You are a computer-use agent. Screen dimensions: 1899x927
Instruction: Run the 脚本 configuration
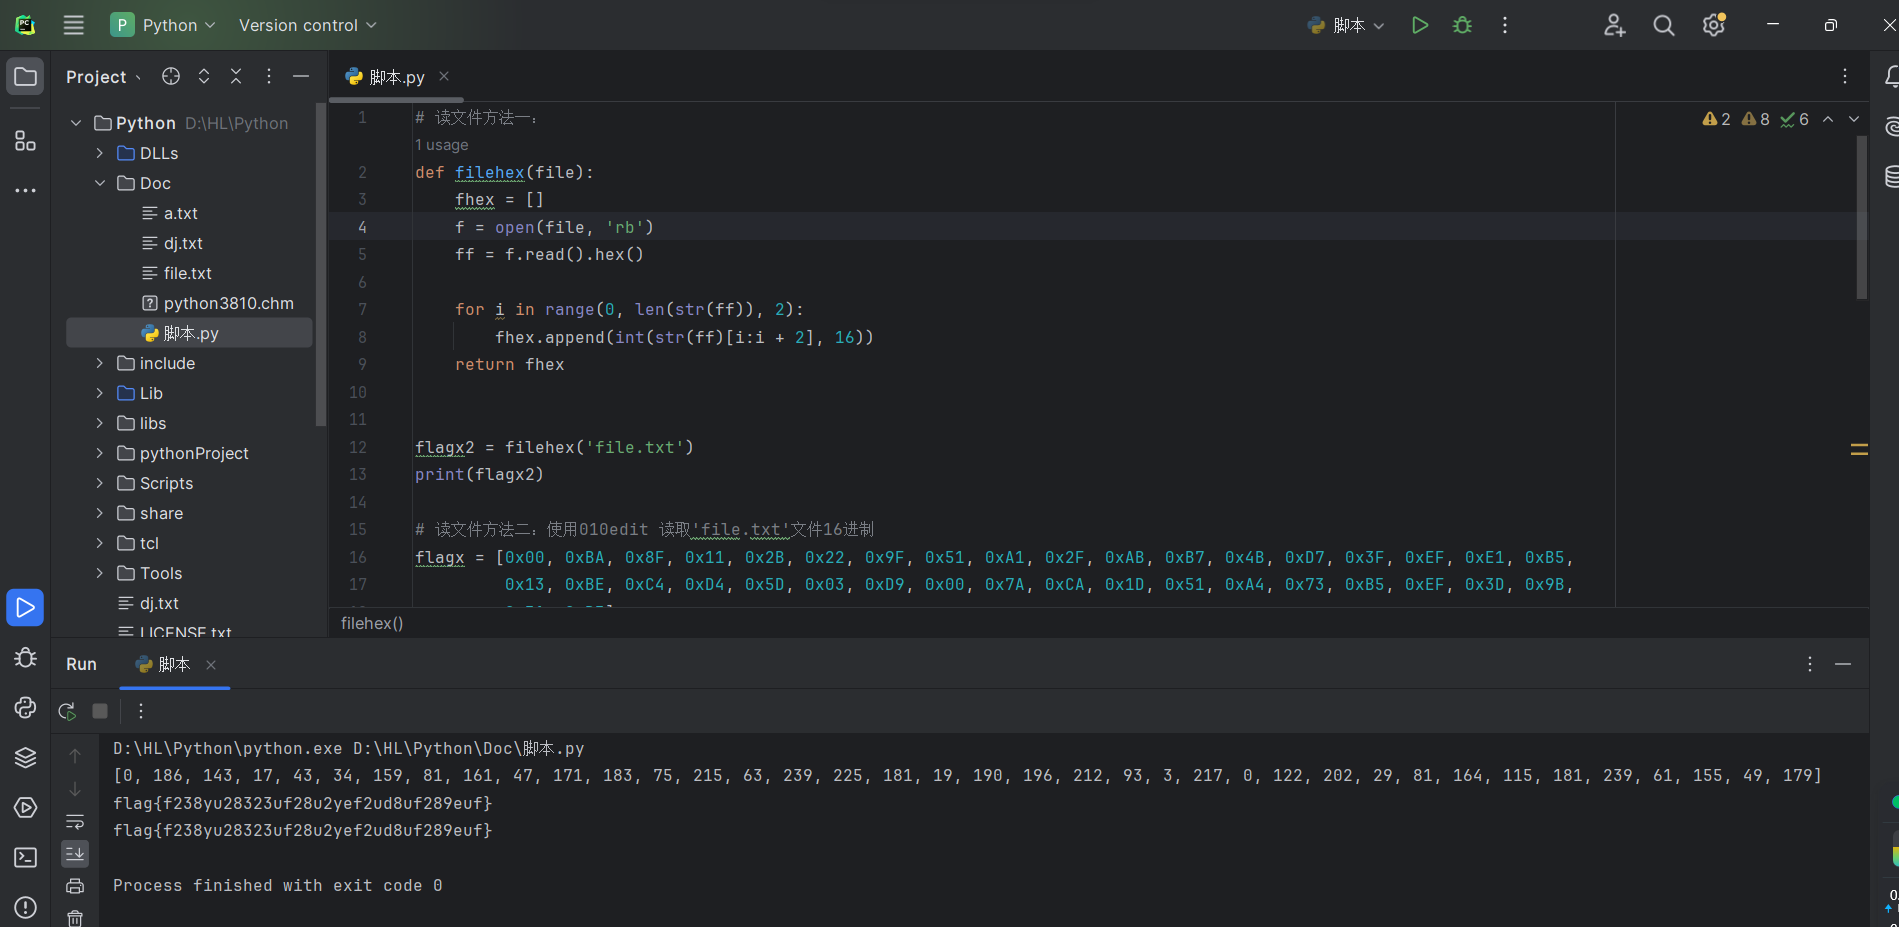[x=1420, y=25]
